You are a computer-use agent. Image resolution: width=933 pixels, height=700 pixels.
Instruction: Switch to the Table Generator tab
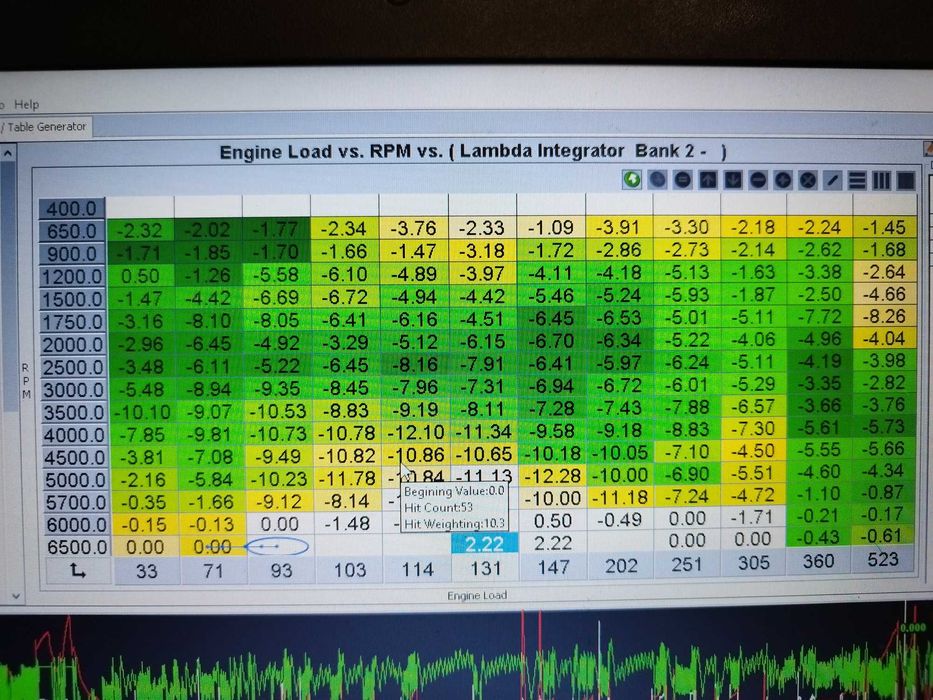[45, 127]
